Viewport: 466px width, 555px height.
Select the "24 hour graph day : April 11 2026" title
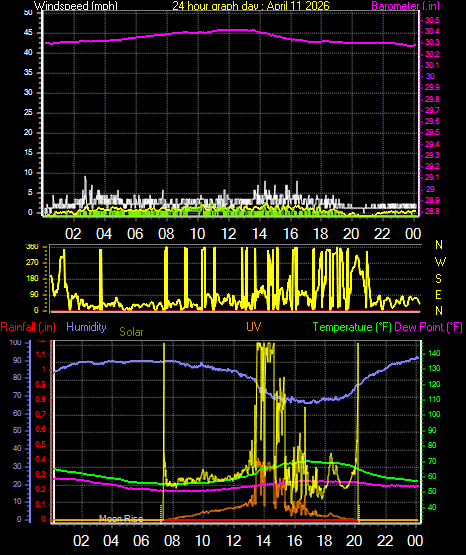251,6
